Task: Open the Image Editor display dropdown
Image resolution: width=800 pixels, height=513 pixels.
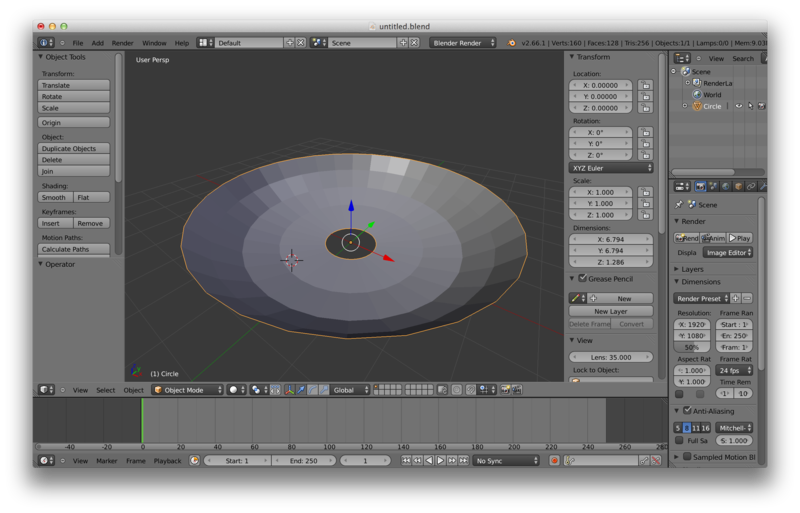Action: [x=728, y=253]
